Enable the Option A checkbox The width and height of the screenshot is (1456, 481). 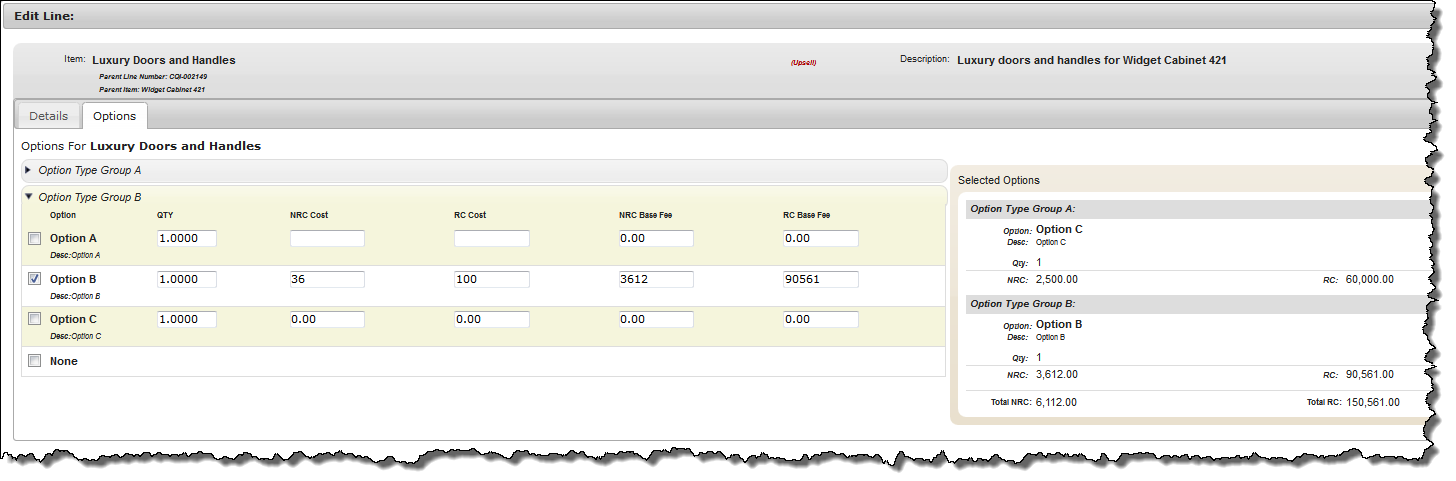coord(35,239)
